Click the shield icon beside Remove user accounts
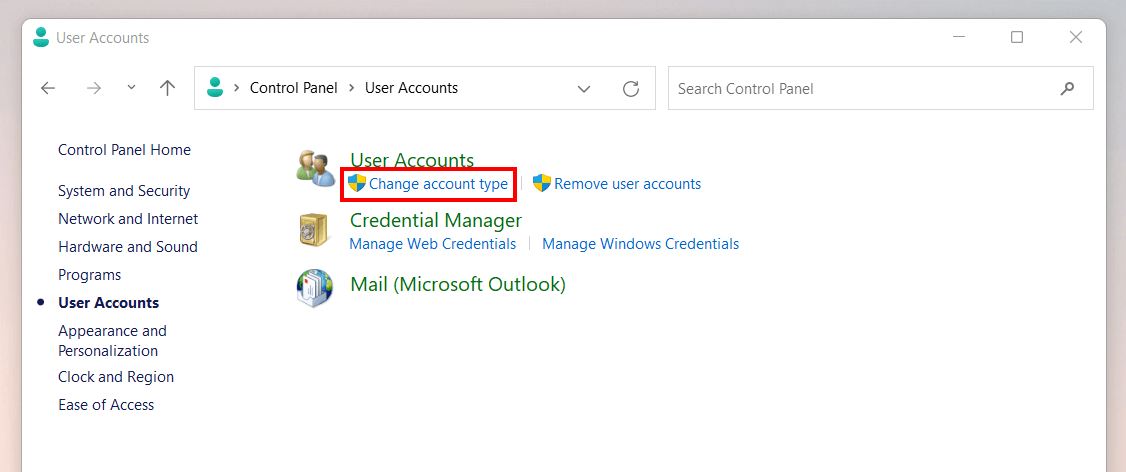 click(541, 183)
